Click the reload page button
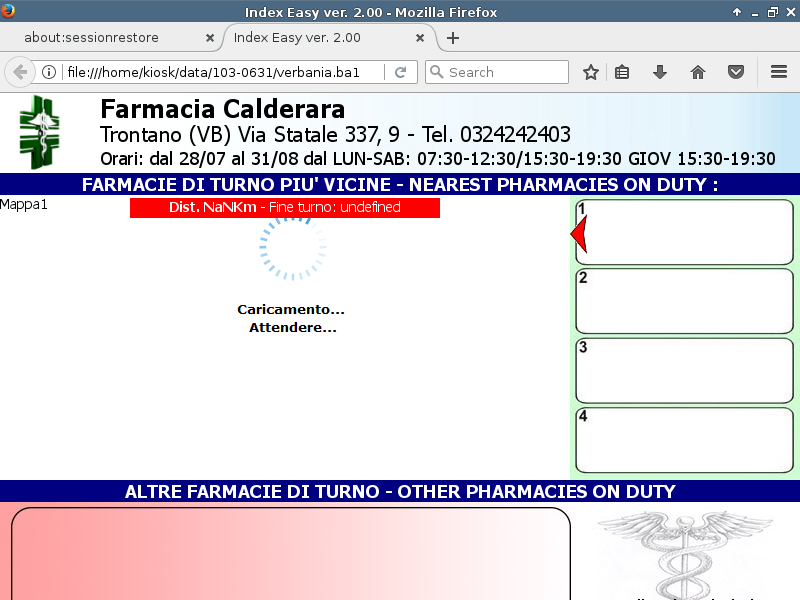 tap(400, 72)
